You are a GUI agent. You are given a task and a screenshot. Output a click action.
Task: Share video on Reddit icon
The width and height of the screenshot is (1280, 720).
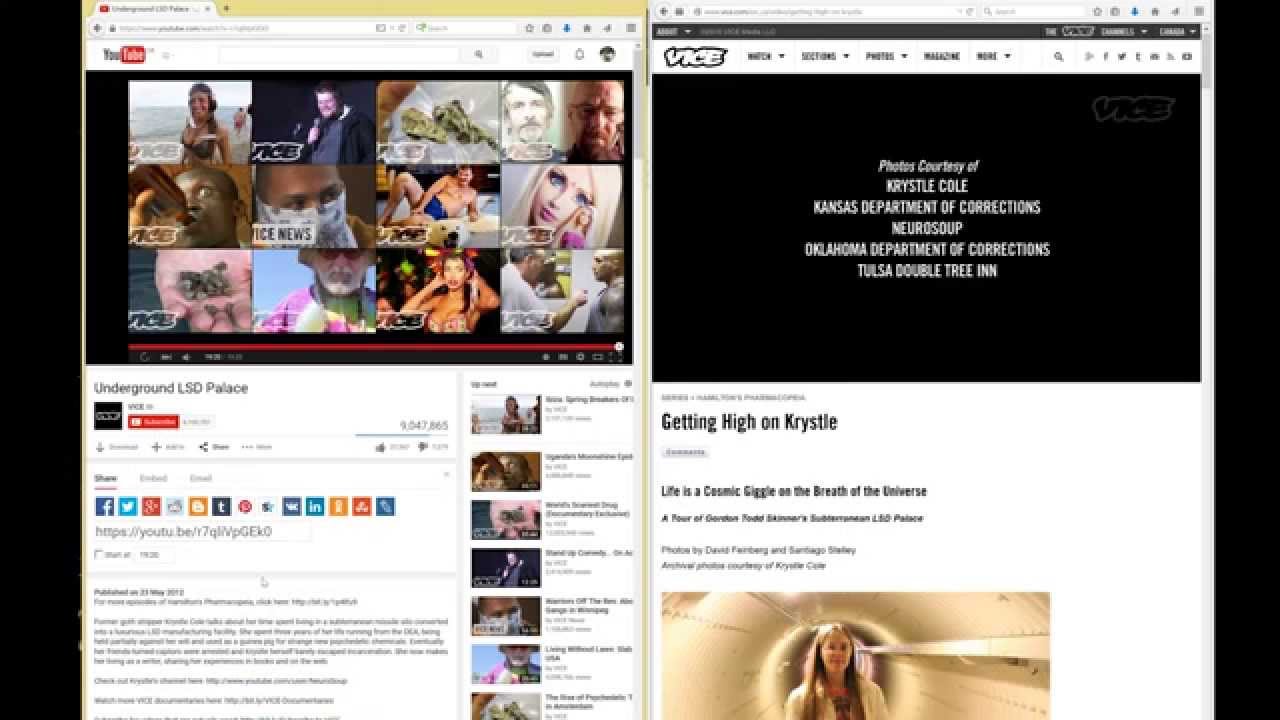tap(175, 507)
